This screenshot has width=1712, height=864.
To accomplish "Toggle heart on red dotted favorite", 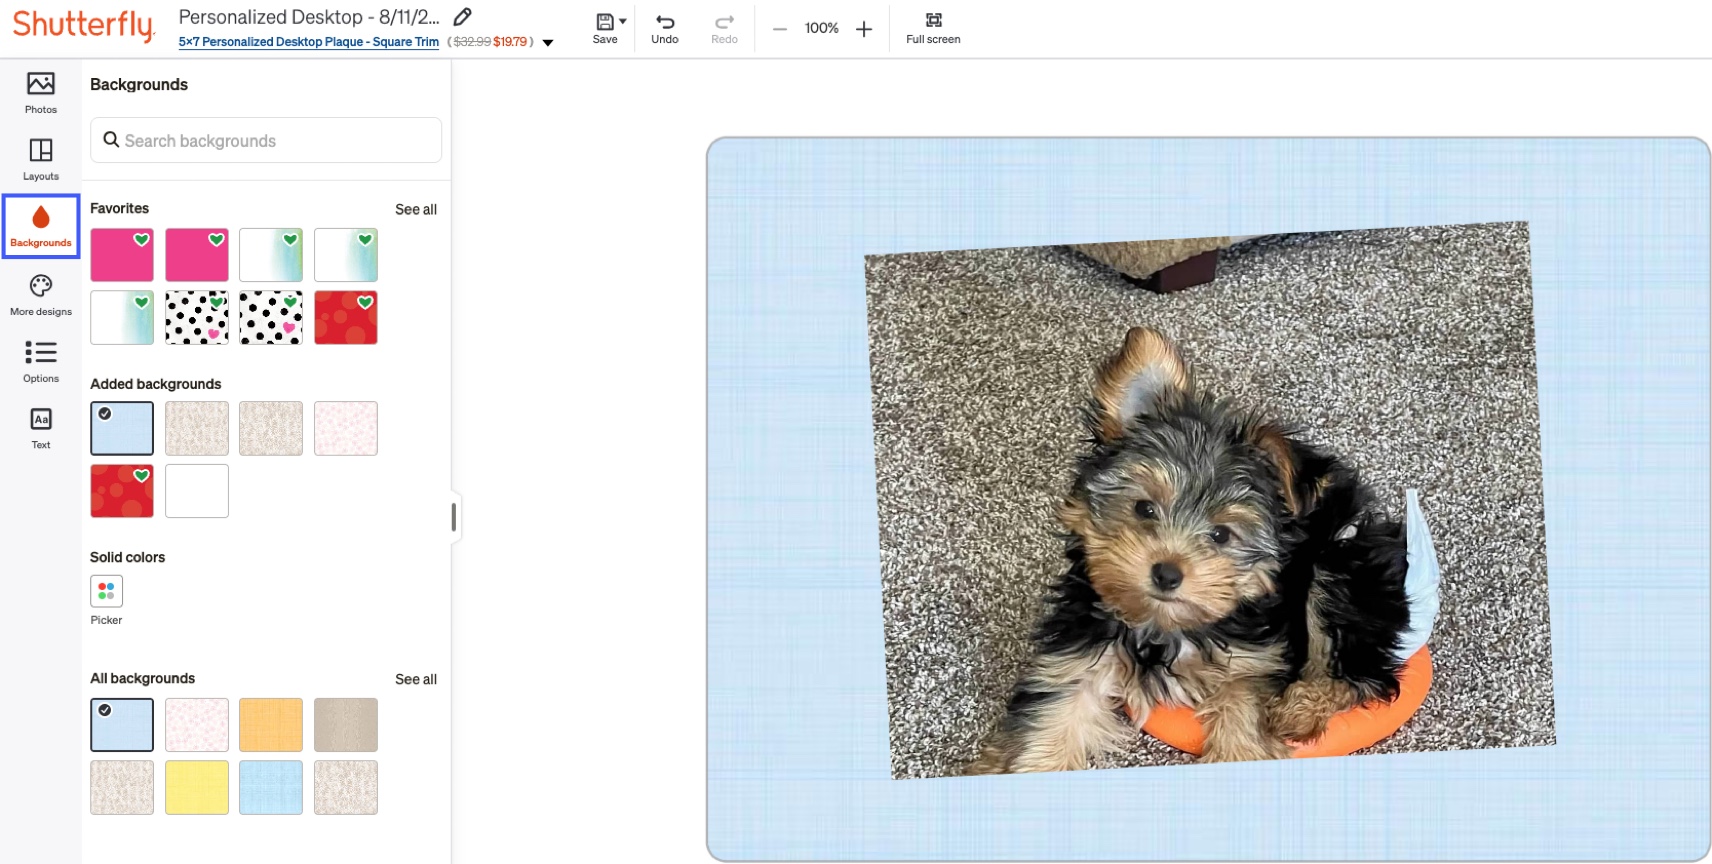I will click(x=365, y=302).
